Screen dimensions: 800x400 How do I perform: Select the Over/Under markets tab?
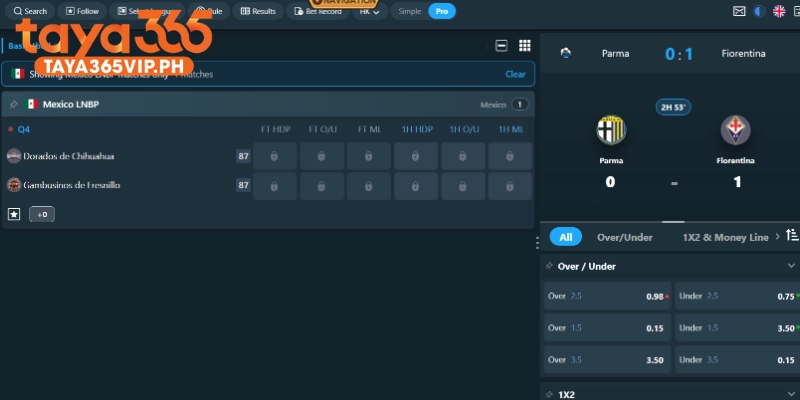pos(624,237)
